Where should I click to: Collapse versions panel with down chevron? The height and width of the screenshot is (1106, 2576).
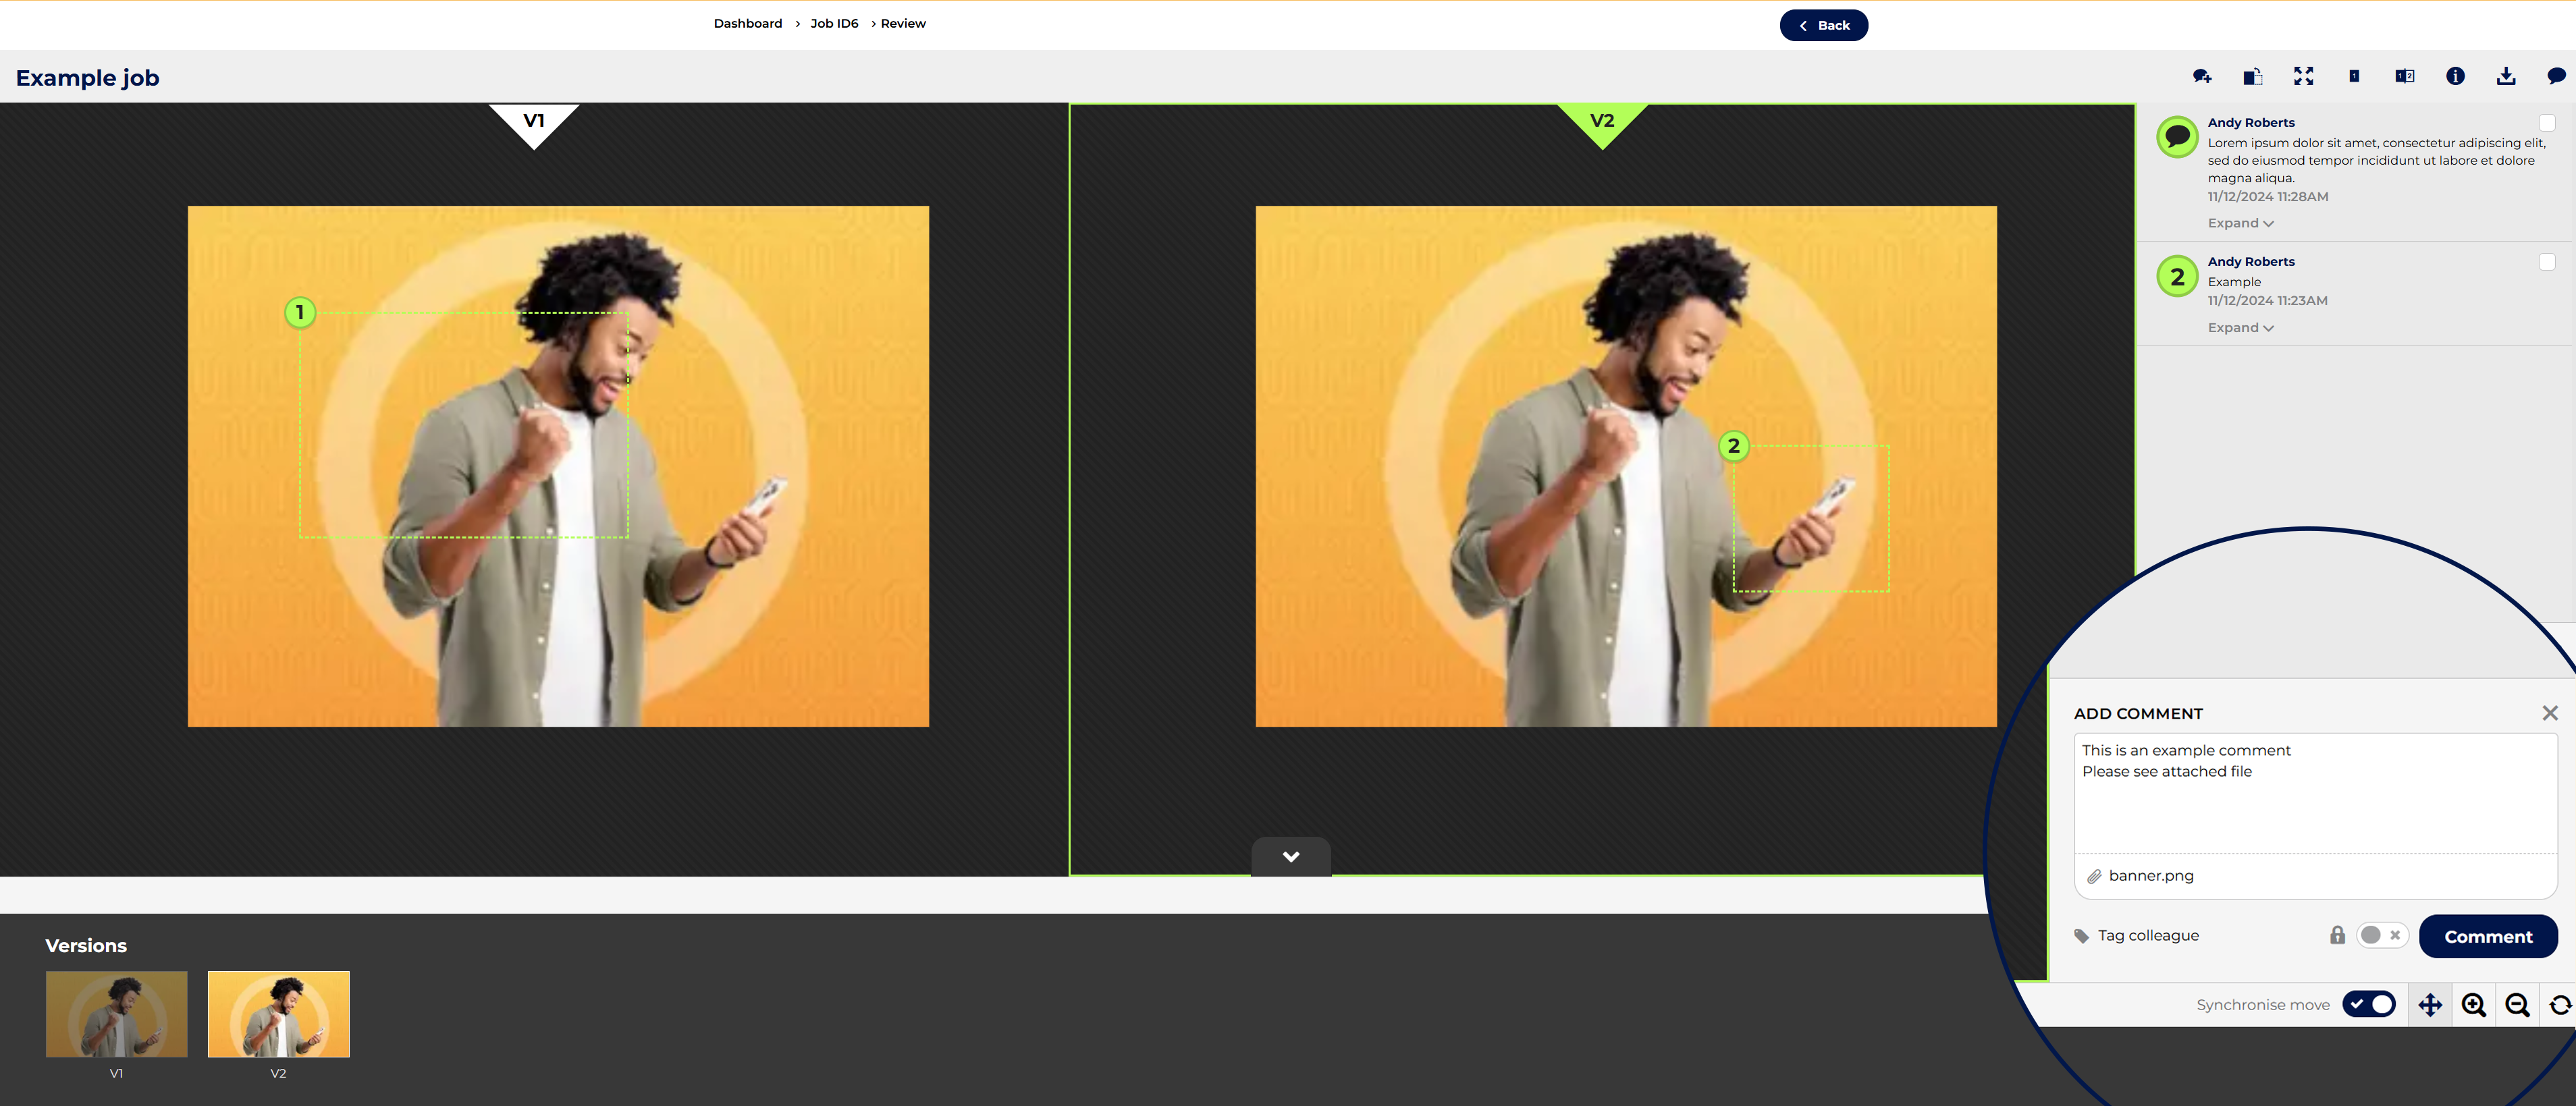[x=1291, y=857]
